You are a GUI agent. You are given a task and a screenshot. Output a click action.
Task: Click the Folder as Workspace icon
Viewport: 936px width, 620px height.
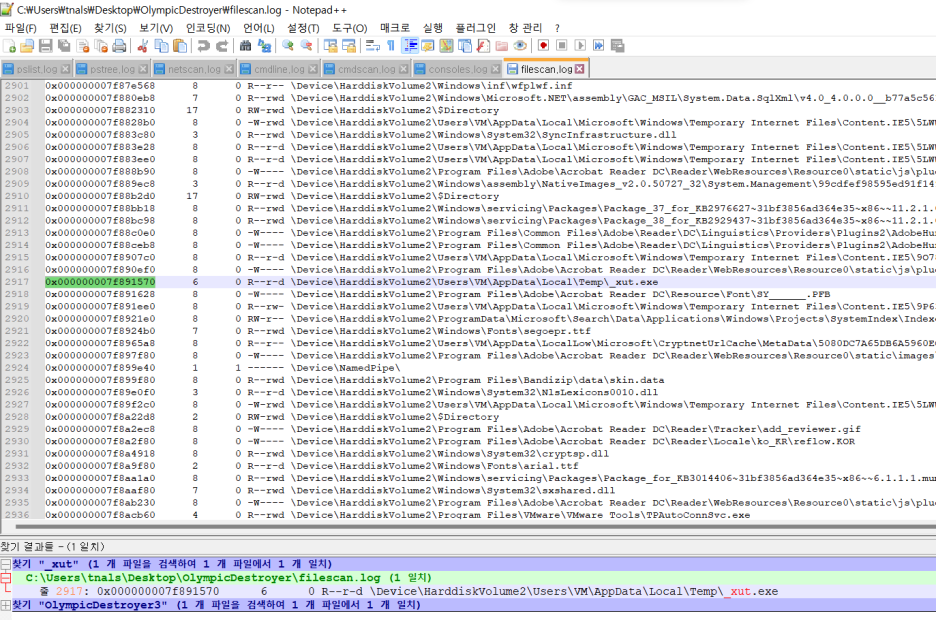pos(501,46)
